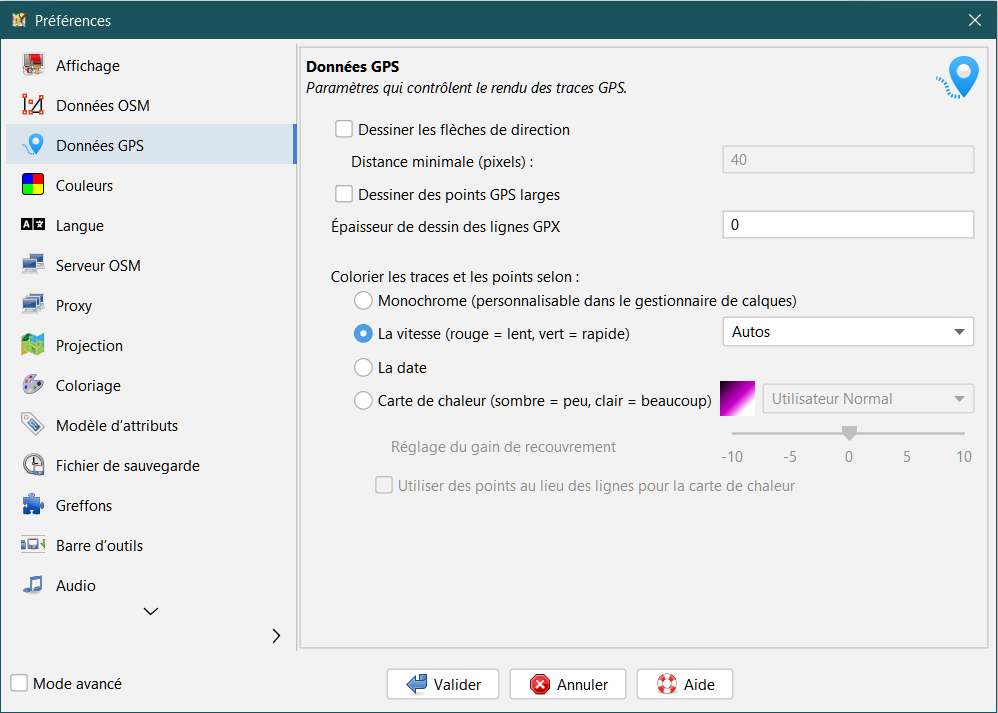
Task: Select the Couleurs color grid icon
Action: pos(33,186)
